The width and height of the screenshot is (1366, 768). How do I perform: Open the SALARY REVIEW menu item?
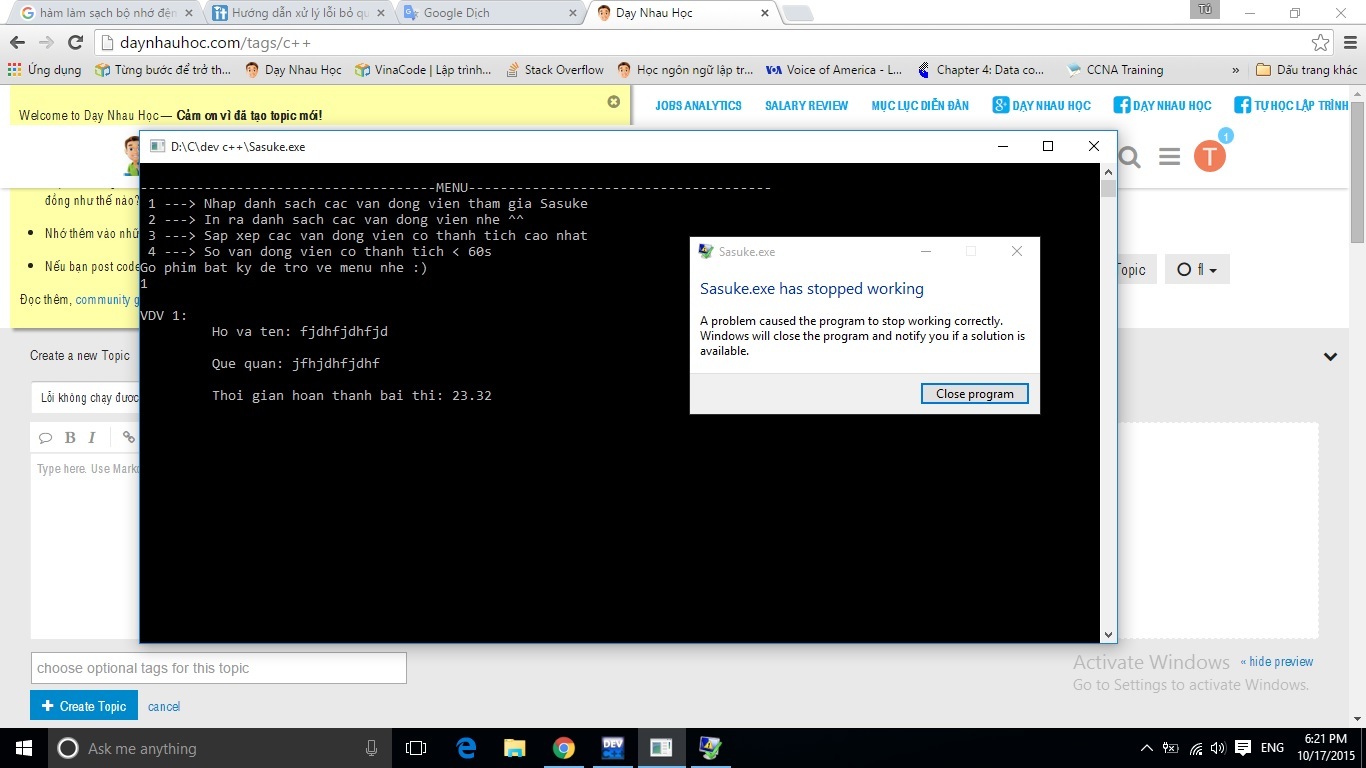[x=806, y=105]
